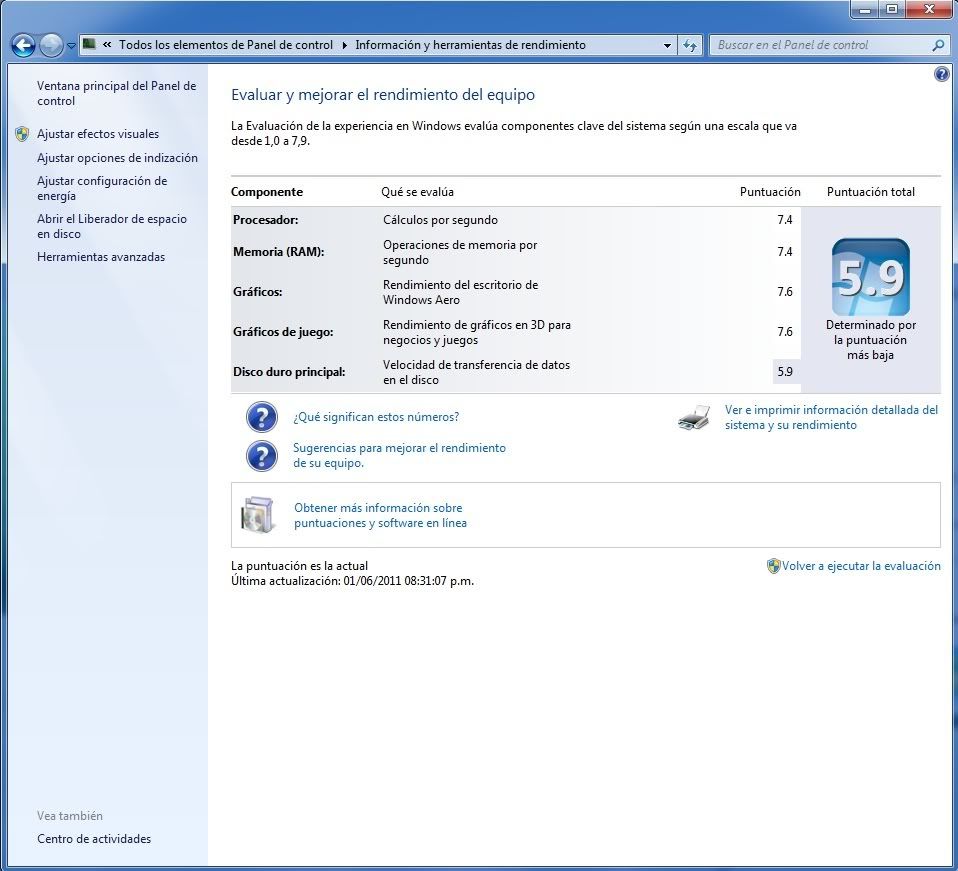Viewport: 958px width, 871px height.
Task: Click the forward navigation arrow button
Action: 51,45
